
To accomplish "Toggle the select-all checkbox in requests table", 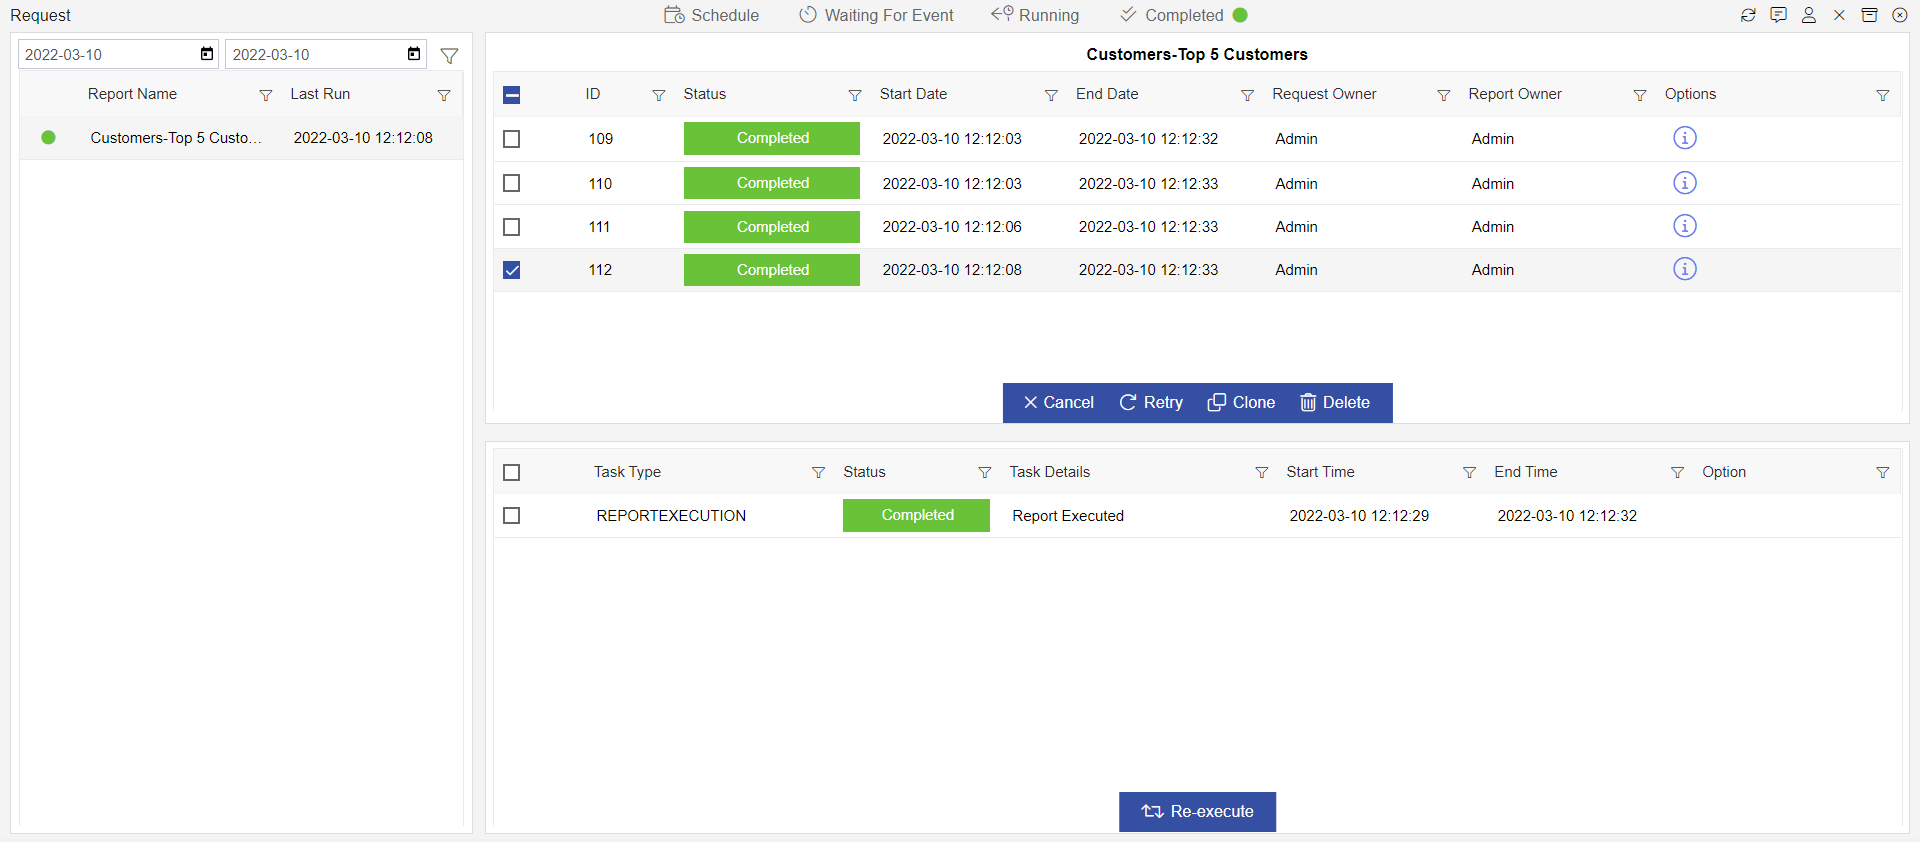I will coord(512,95).
